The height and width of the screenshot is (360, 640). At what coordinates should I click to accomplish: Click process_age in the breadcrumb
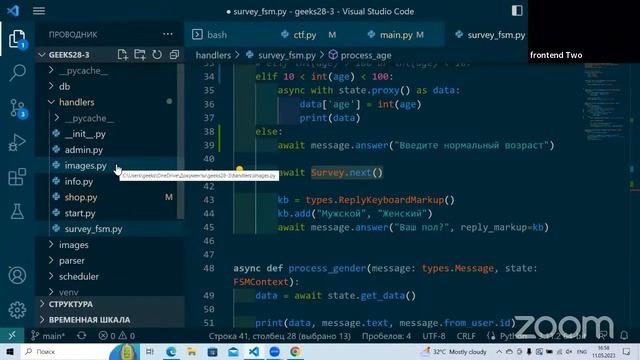[x=366, y=55]
